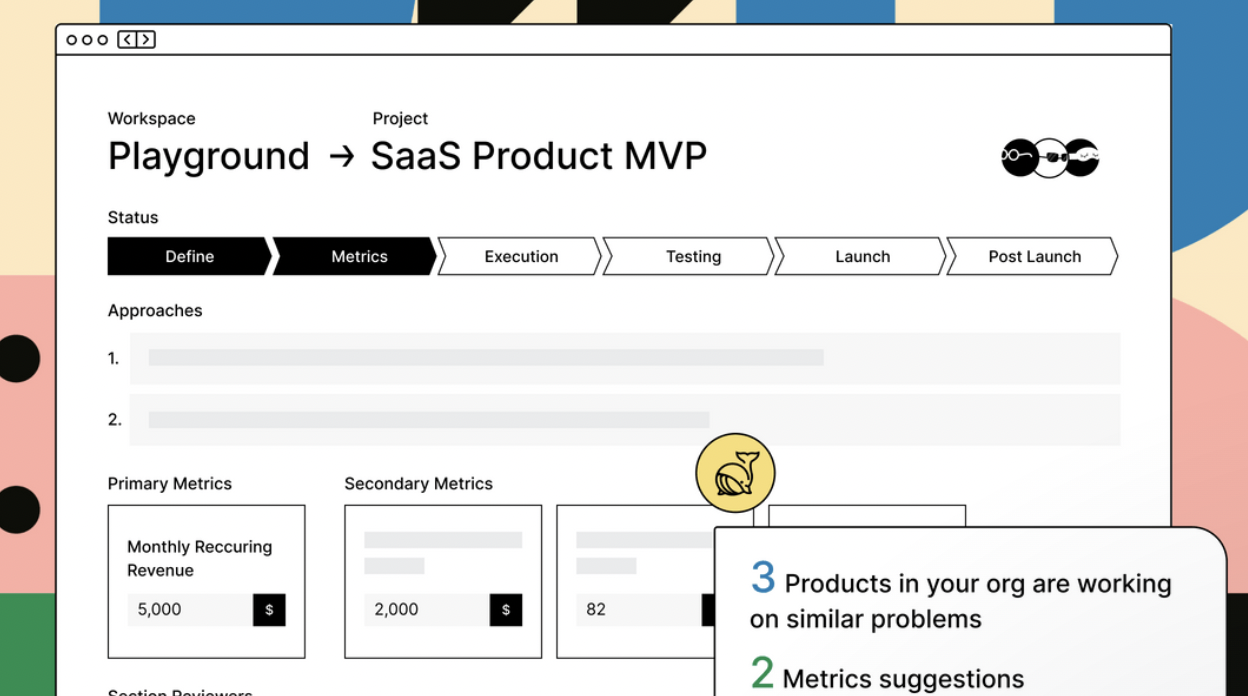Screen dimensions: 1248x696
Task: Click the rightmost team avatar
Action: coord(1082,157)
